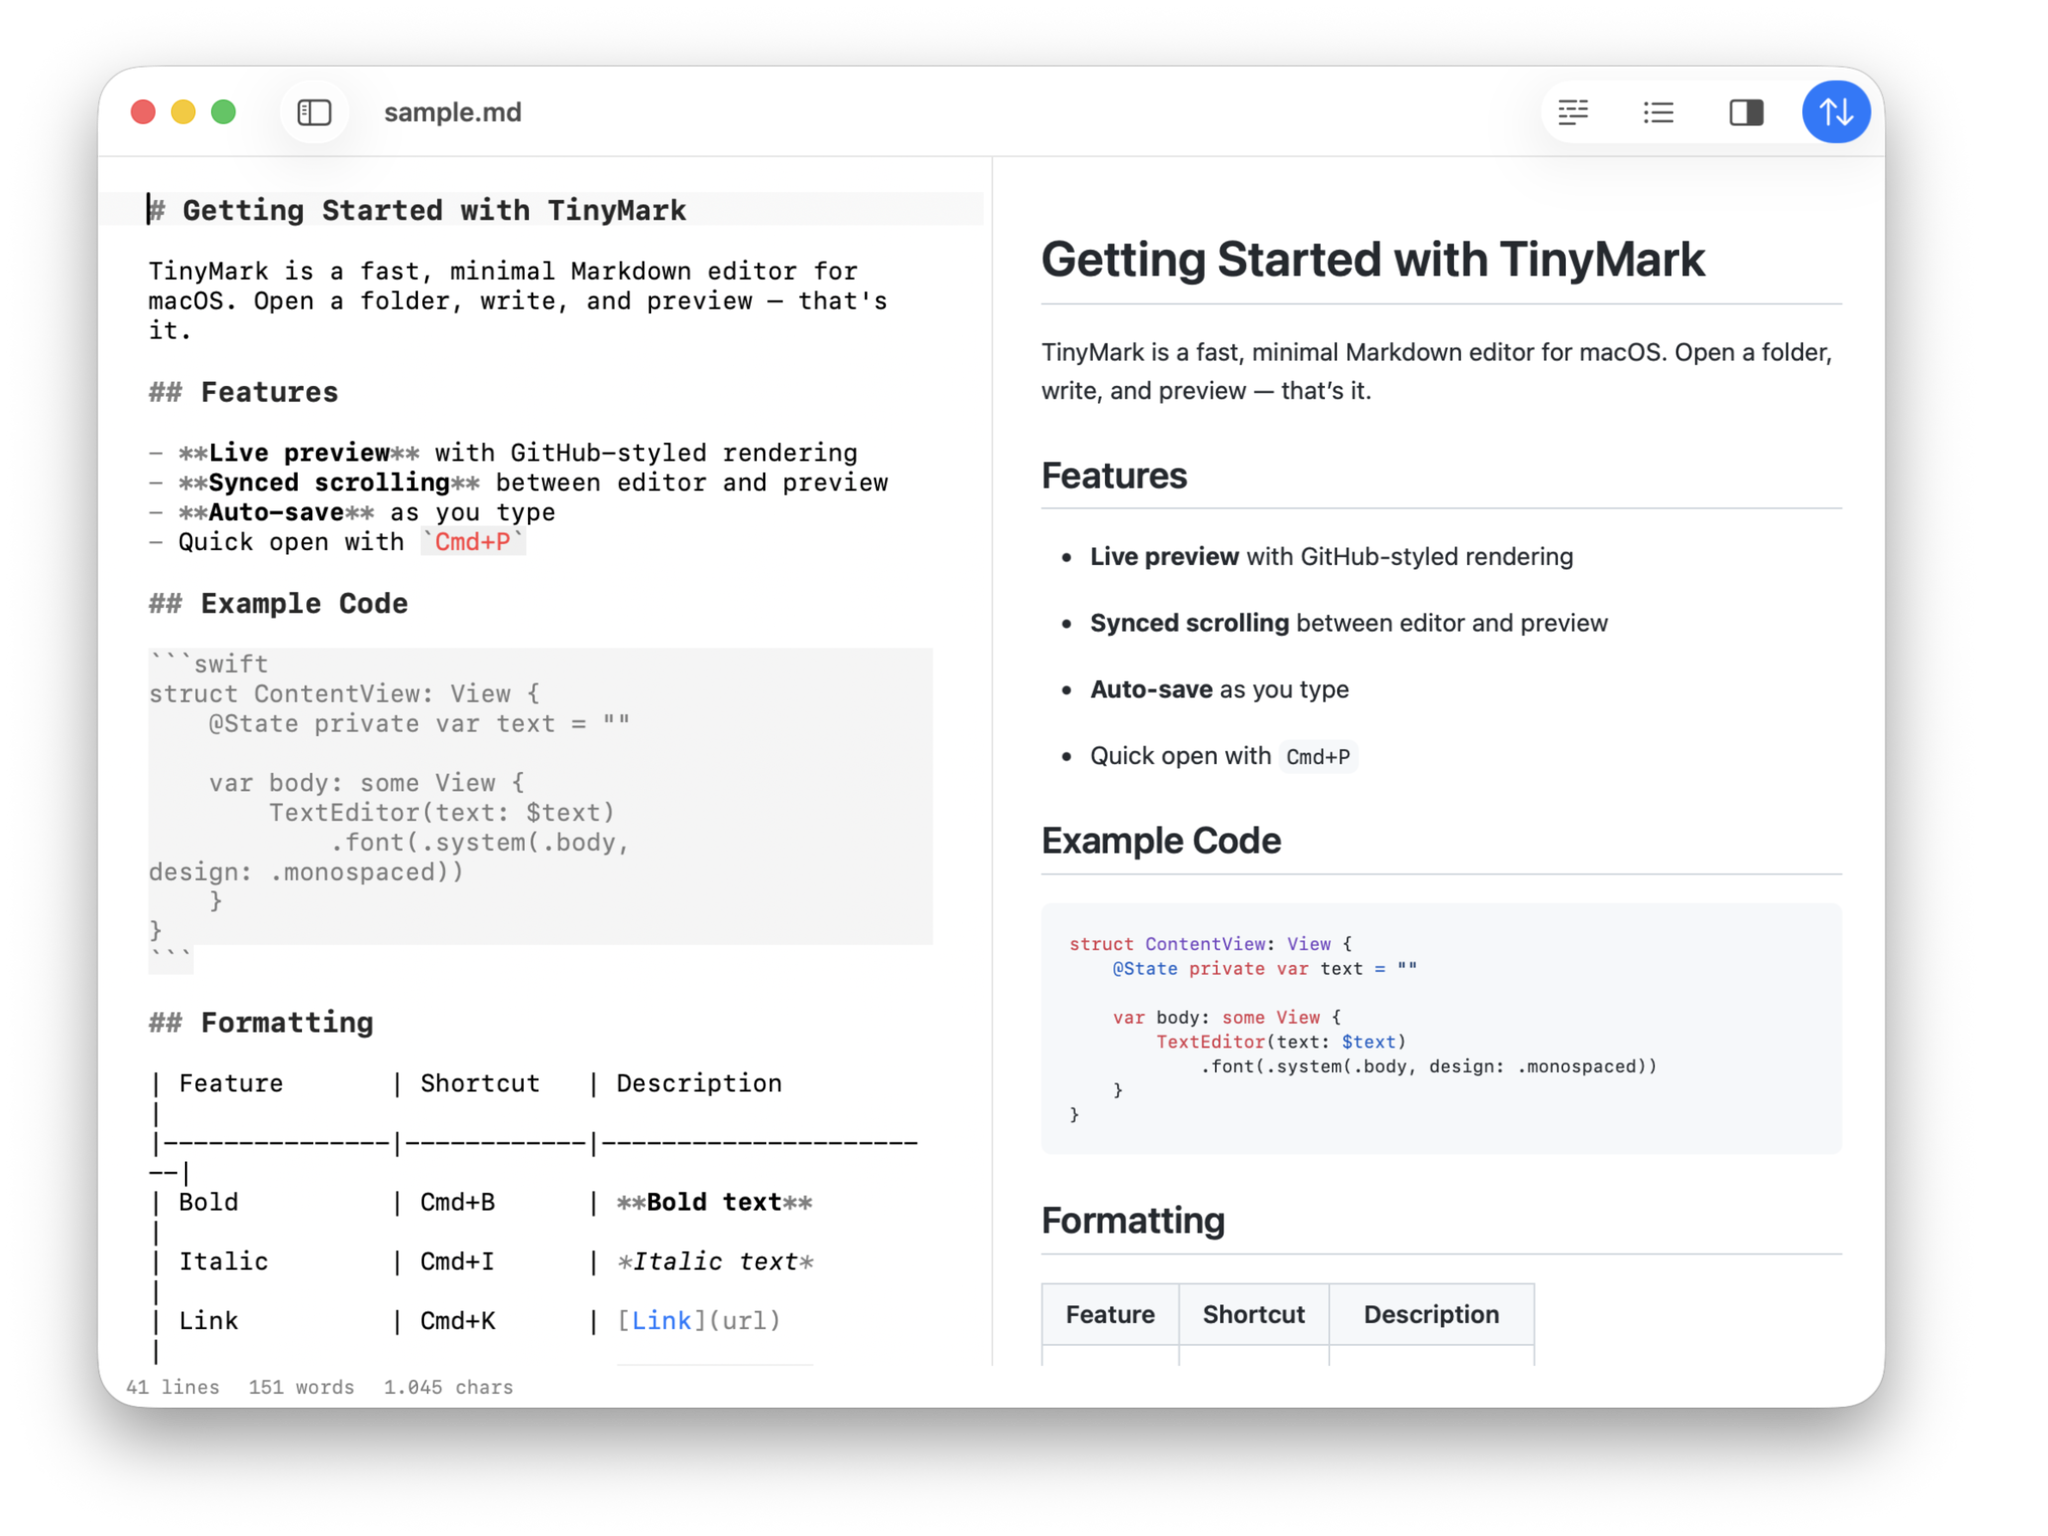Viewport: 2048px width, 1536px height.
Task: Click the 151 words counter in the status bar
Action: click(x=300, y=1387)
